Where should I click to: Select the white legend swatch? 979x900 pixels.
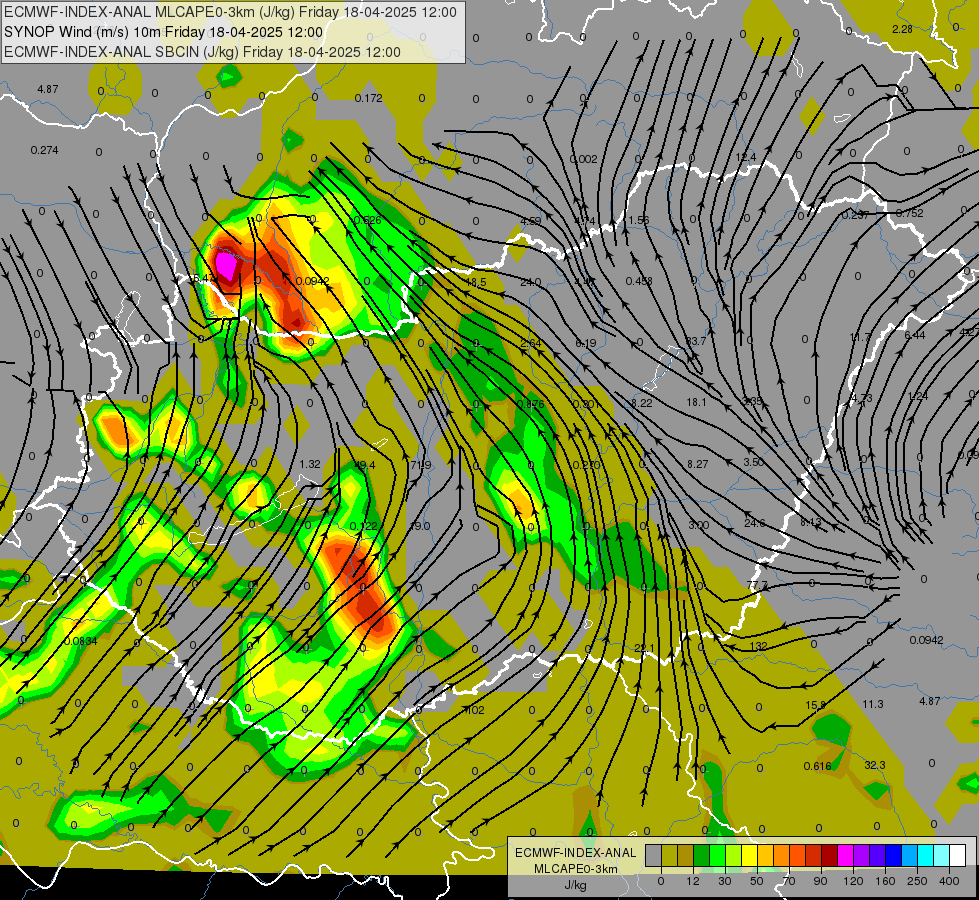(x=958, y=855)
